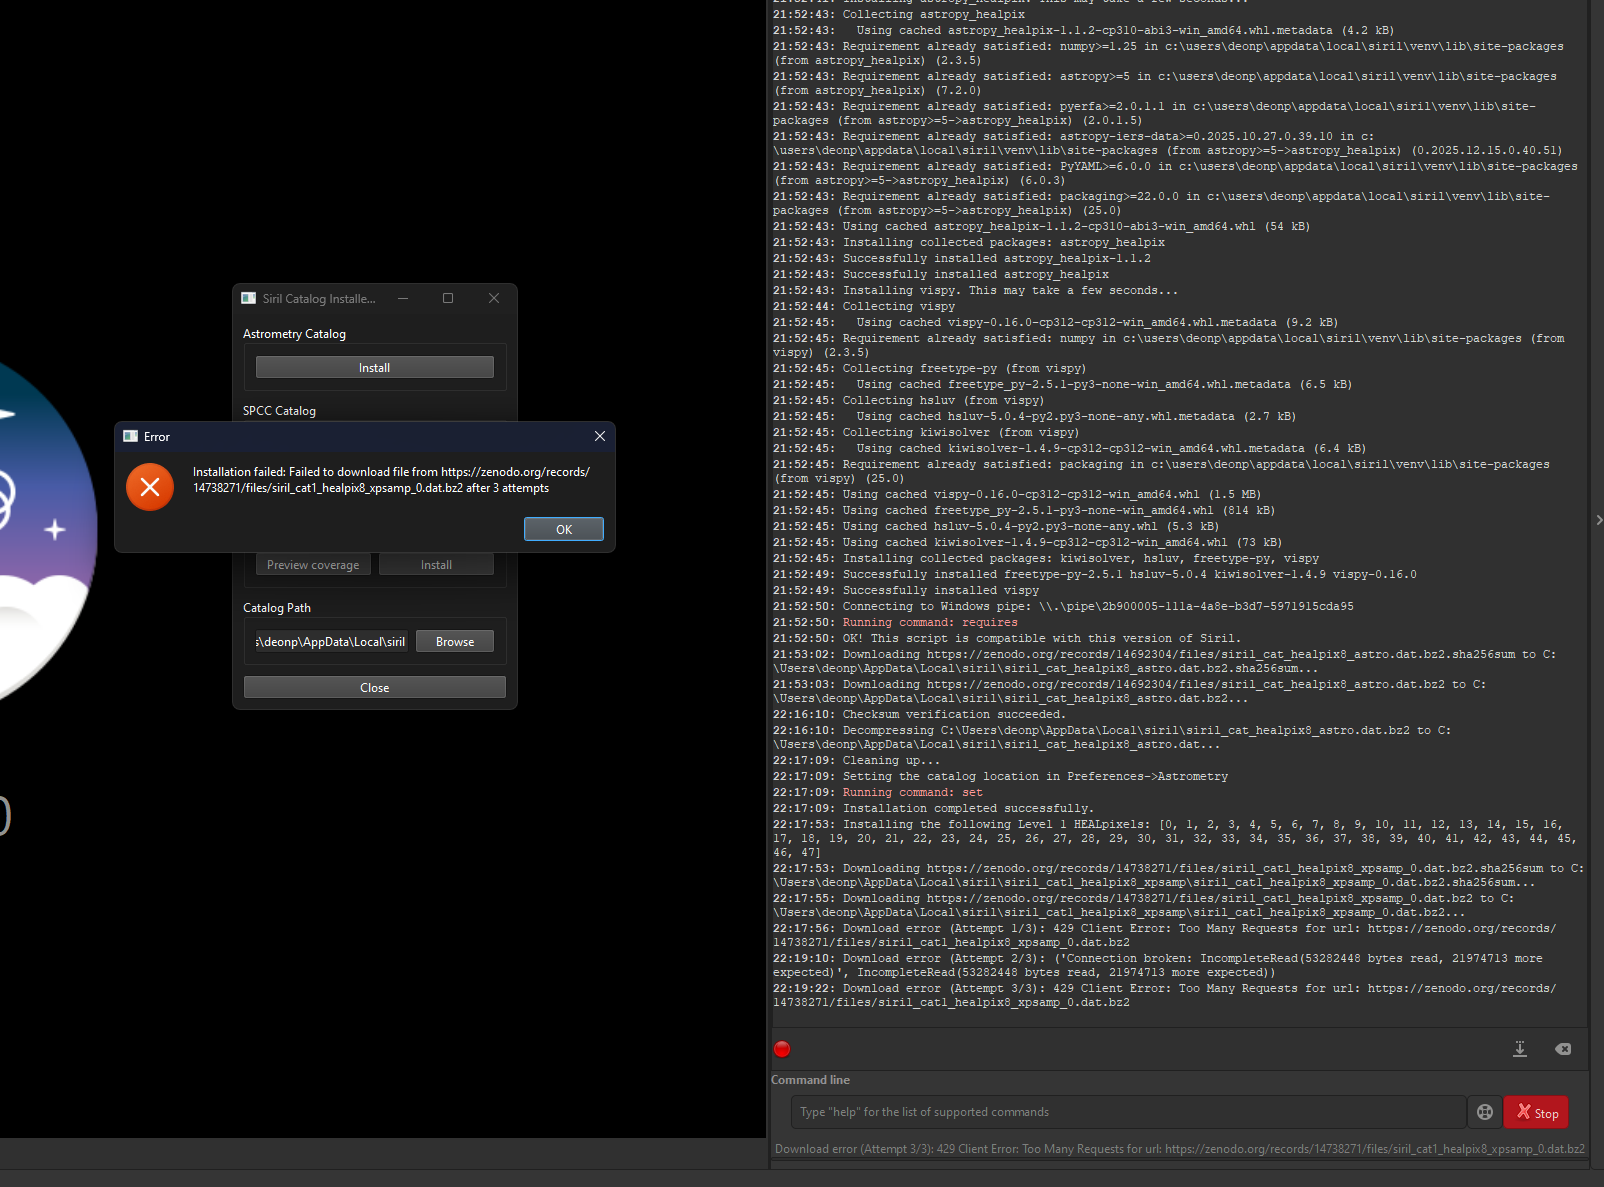Minimize the Siril Catalog Installer window

pyautogui.click(x=403, y=298)
